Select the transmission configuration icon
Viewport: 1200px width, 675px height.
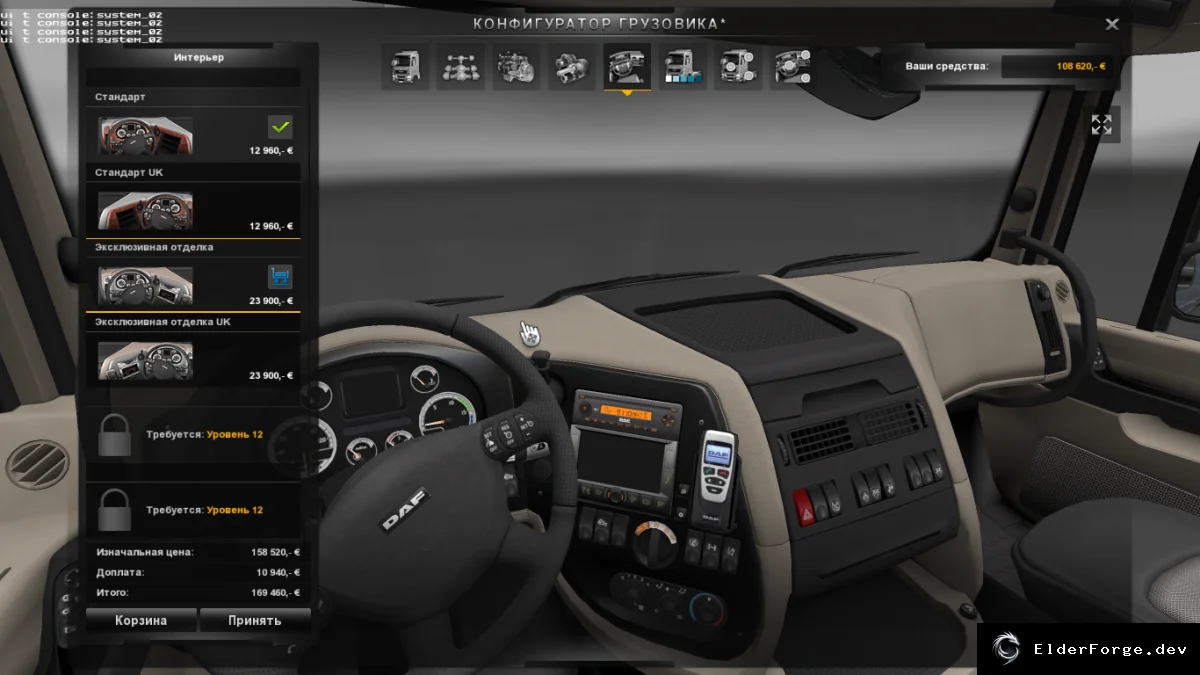coord(572,66)
